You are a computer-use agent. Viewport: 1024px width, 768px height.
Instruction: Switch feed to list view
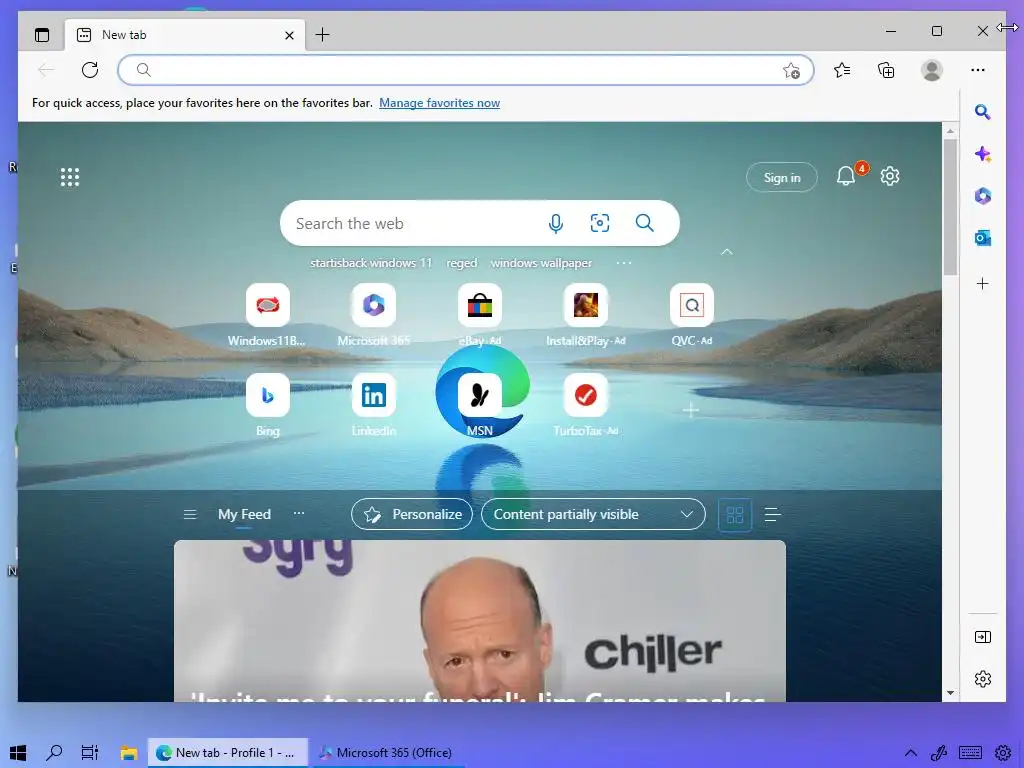click(773, 515)
